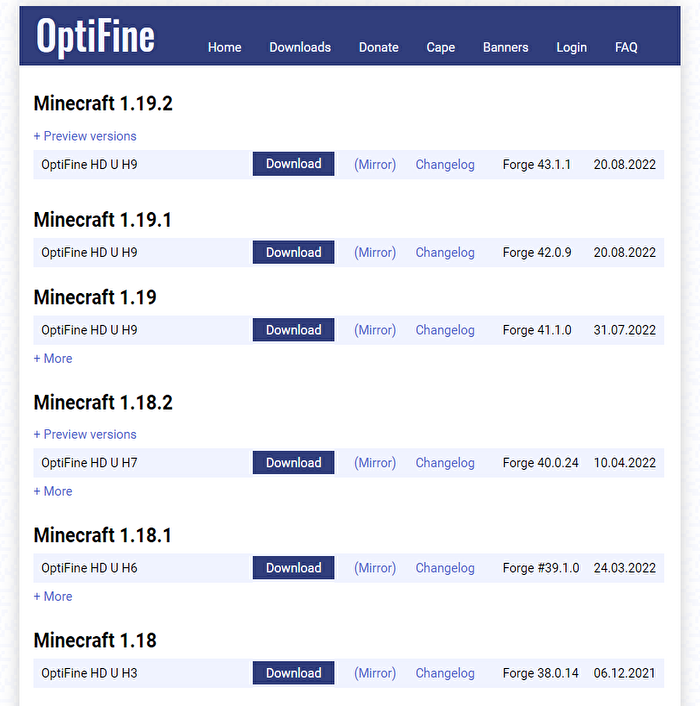Expand Preview versions under Minecraft 1.19.2
The width and height of the screenshot is (700, 706).
coord(85,136)
